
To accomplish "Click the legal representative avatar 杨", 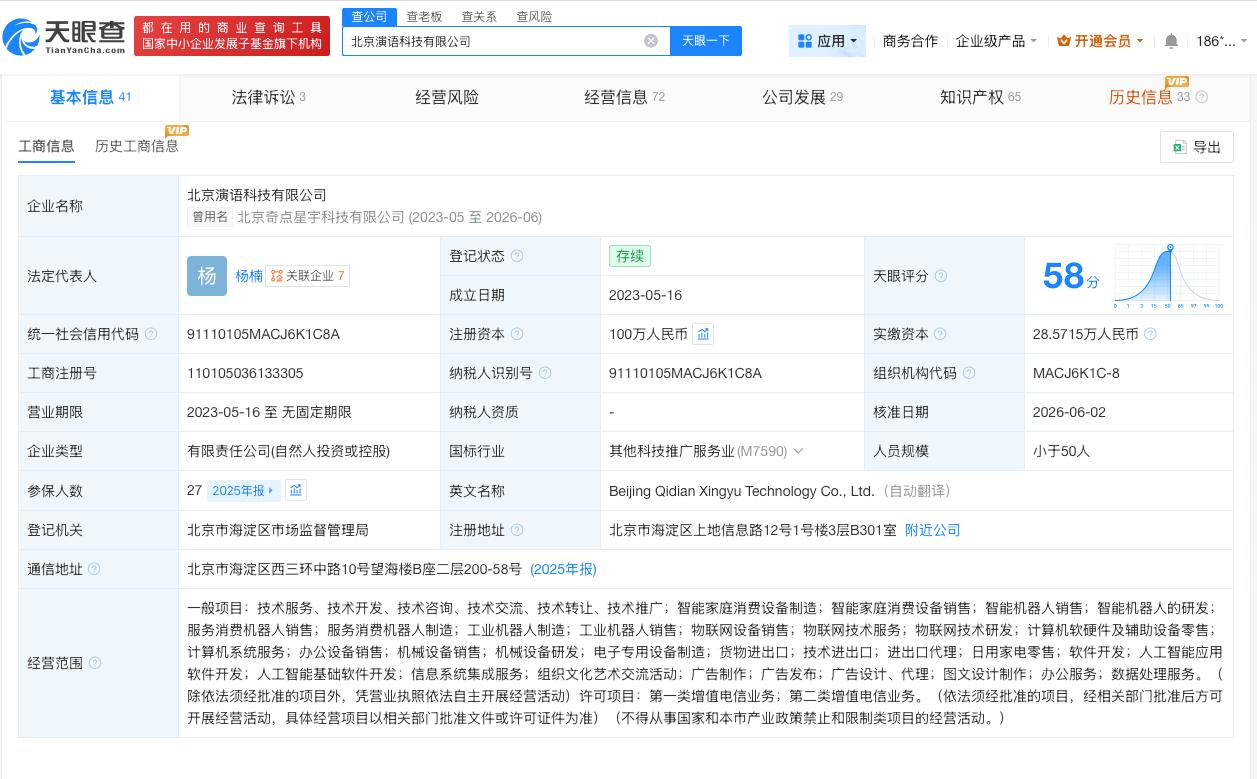I will coord(207,276).
